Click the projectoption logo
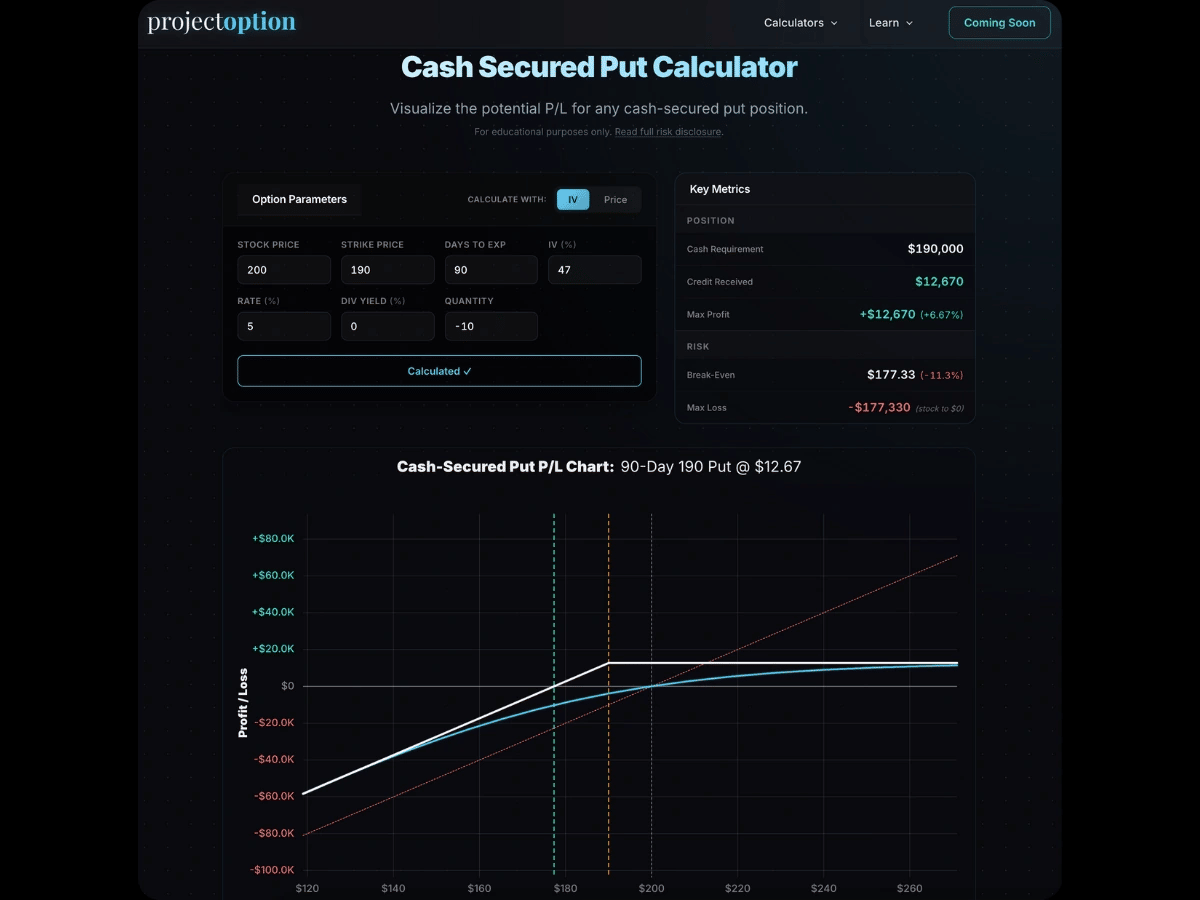 click(x=221, y=22)
